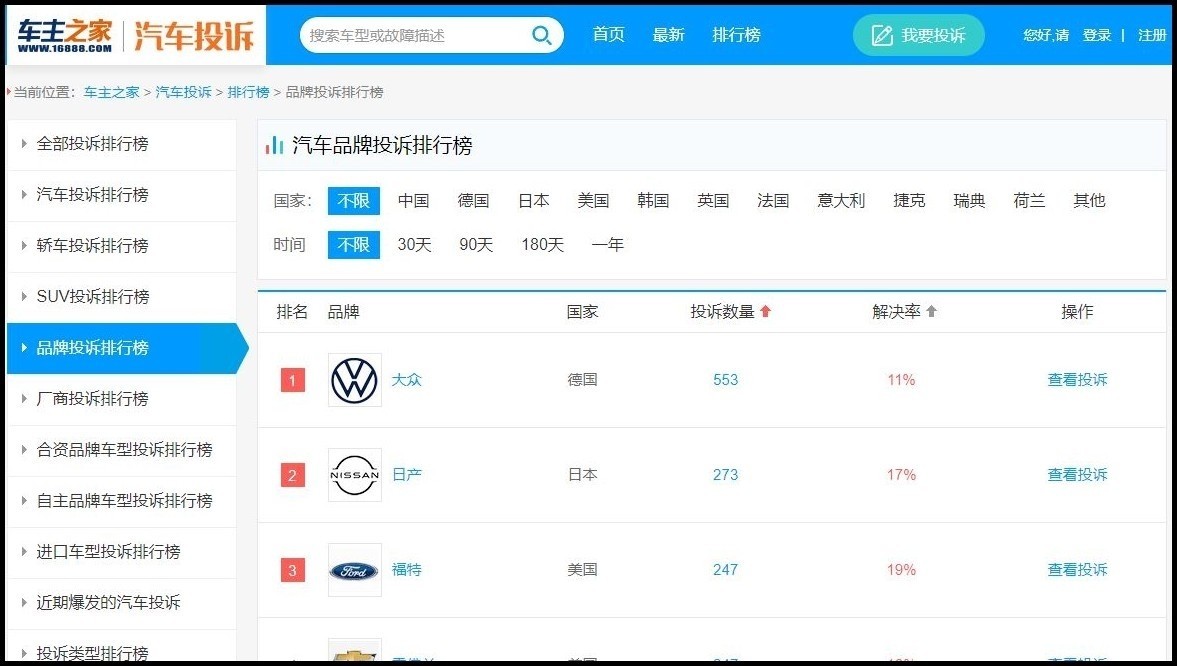
Task: Set time filter to 180天
Action: coord(543,245)
